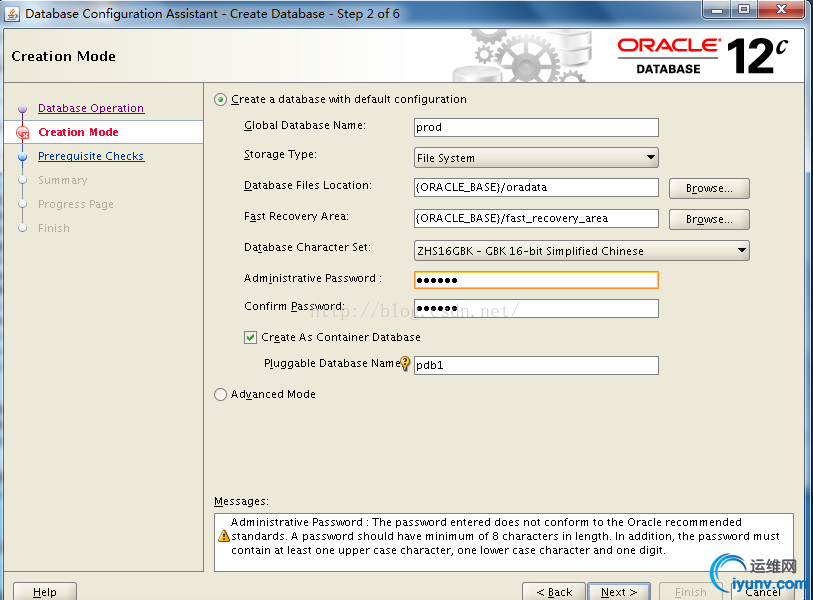Screen dimensions: 813x600
Task: Browse for Fast Recovery Area
Action: point(709,219)
